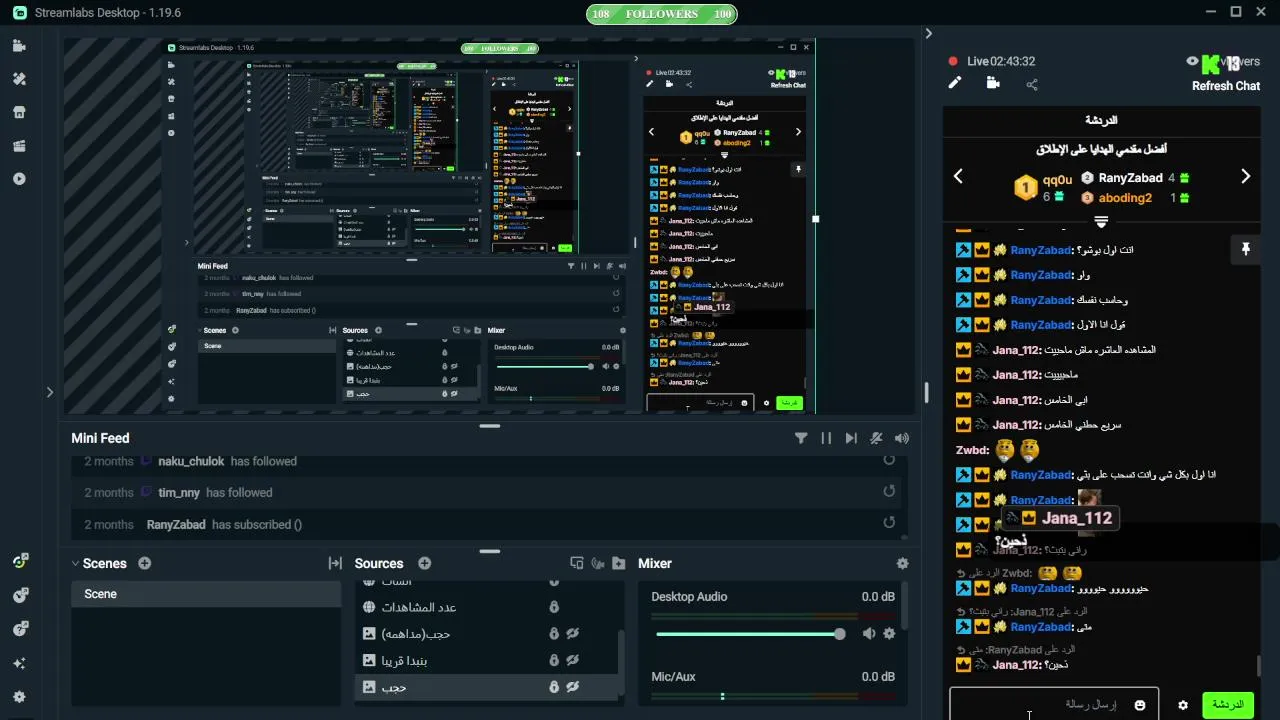
Task: Go to next gifters leaderboard page
Action: coord(1245,176)
